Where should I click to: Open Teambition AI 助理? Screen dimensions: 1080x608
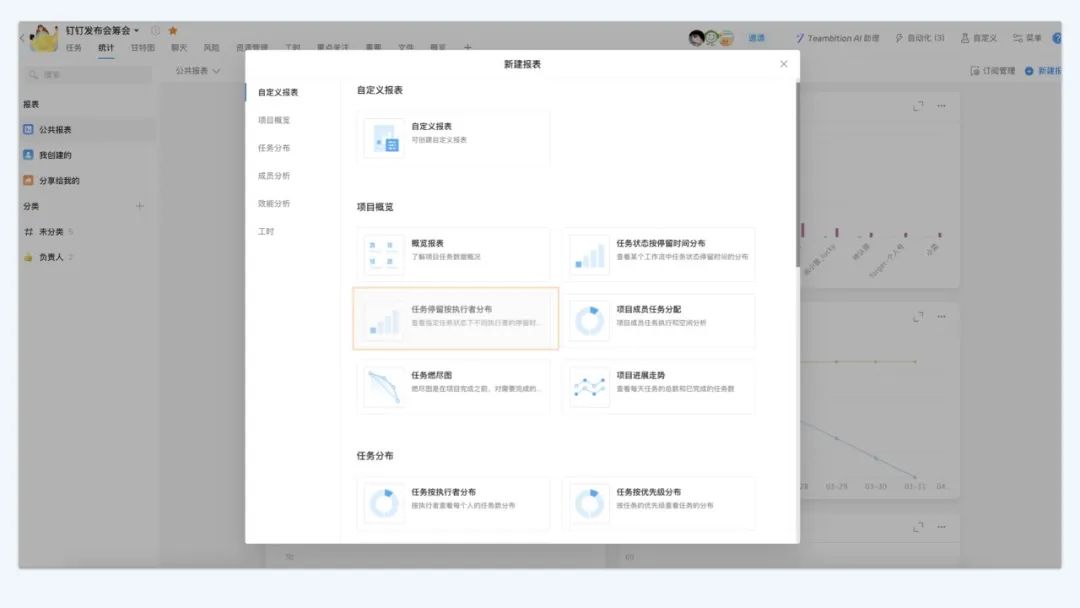(x=837, y=38)
